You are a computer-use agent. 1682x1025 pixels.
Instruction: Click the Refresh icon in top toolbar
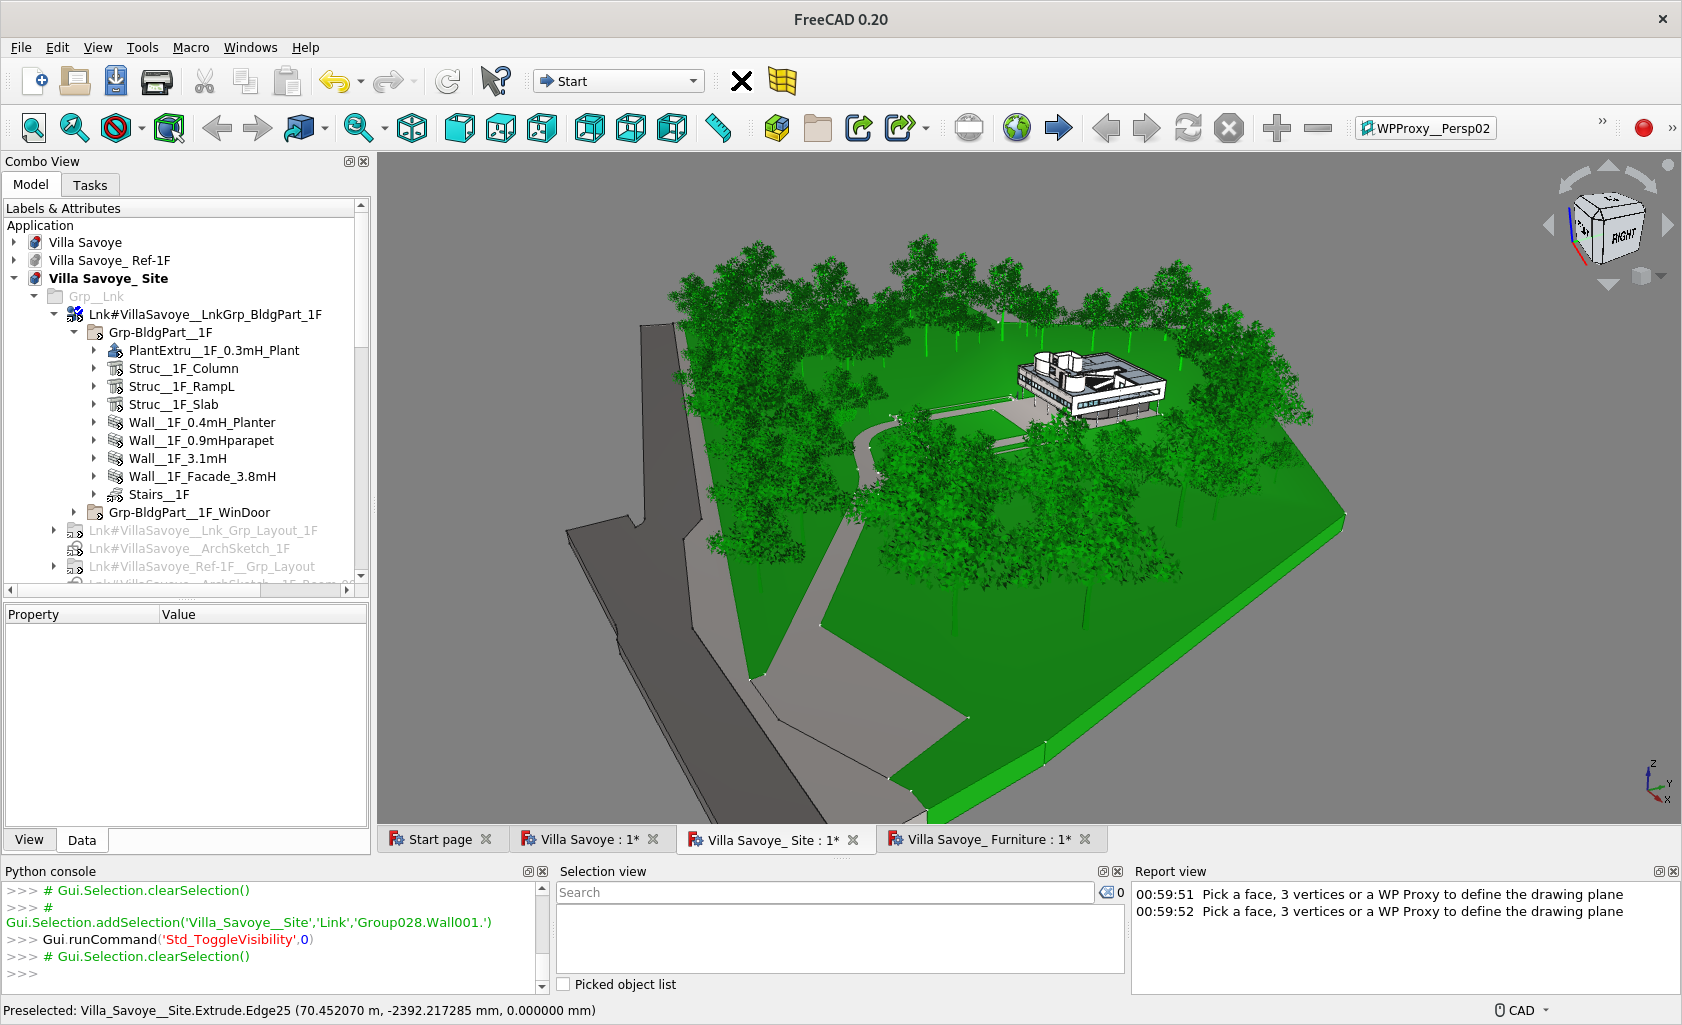[x=447, y=81]
